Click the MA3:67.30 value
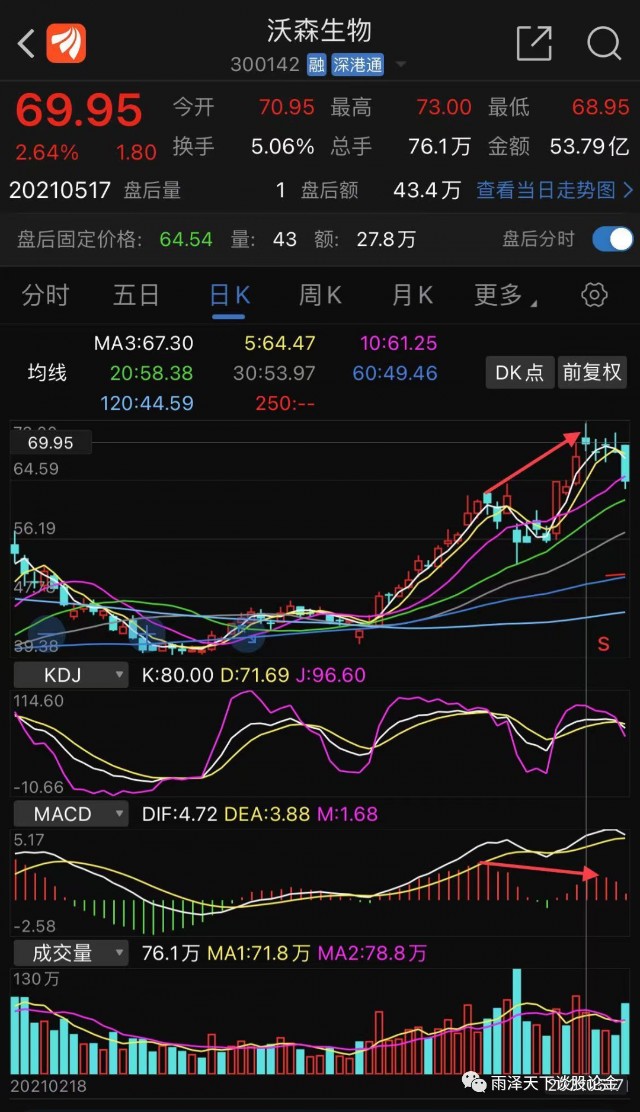 coord(143,343)
